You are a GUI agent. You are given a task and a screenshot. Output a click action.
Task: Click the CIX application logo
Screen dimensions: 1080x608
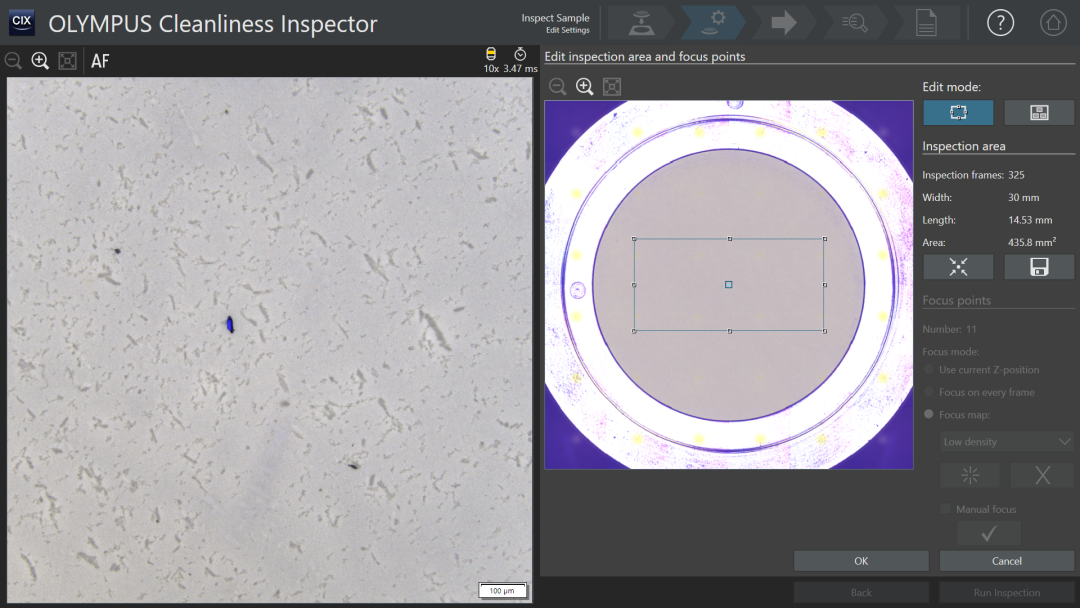pyautogui.click(x=21, y=22)
